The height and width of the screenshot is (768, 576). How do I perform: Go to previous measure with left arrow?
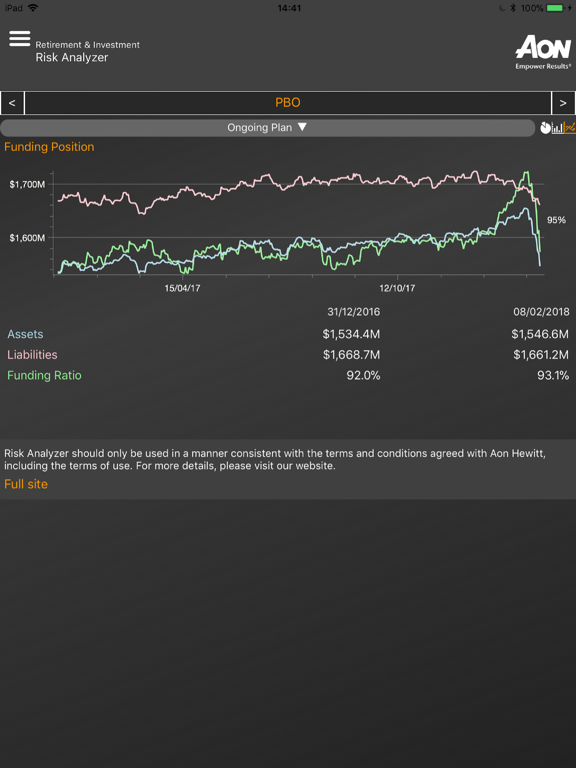(x=12, y=103)
